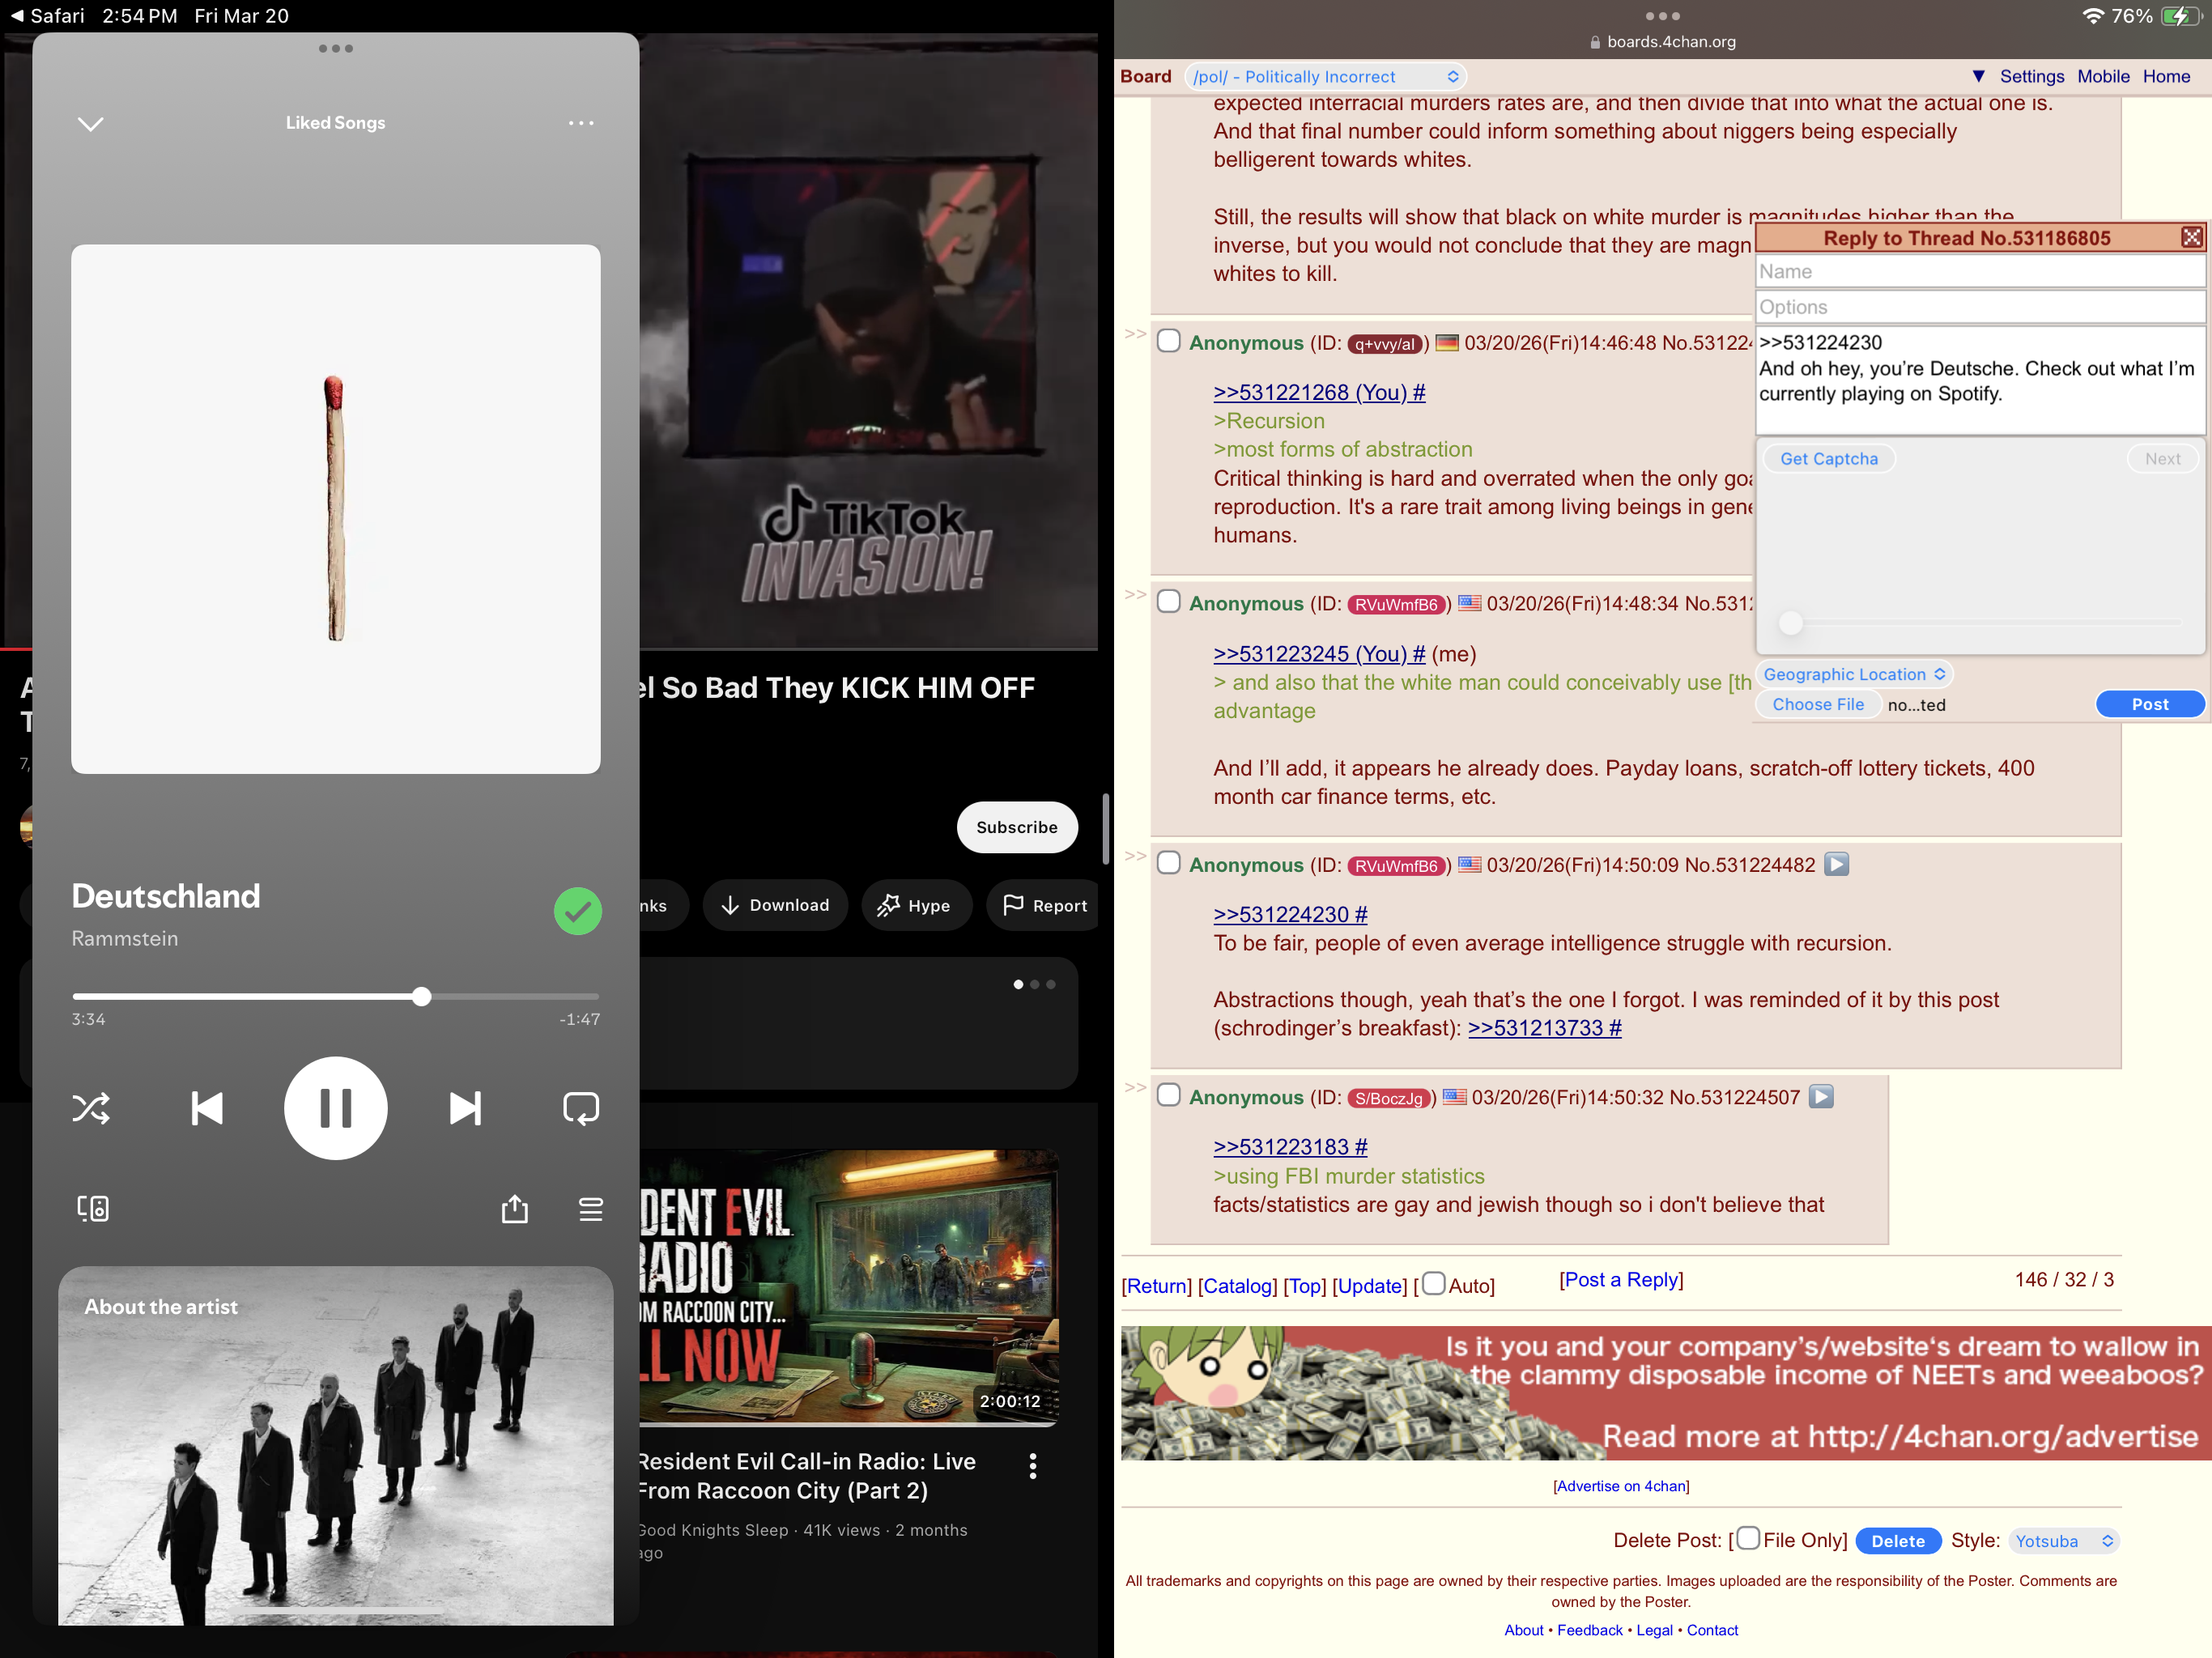
Task: Tick the File Only checkbox
Action: [x=1747, y=1538]
